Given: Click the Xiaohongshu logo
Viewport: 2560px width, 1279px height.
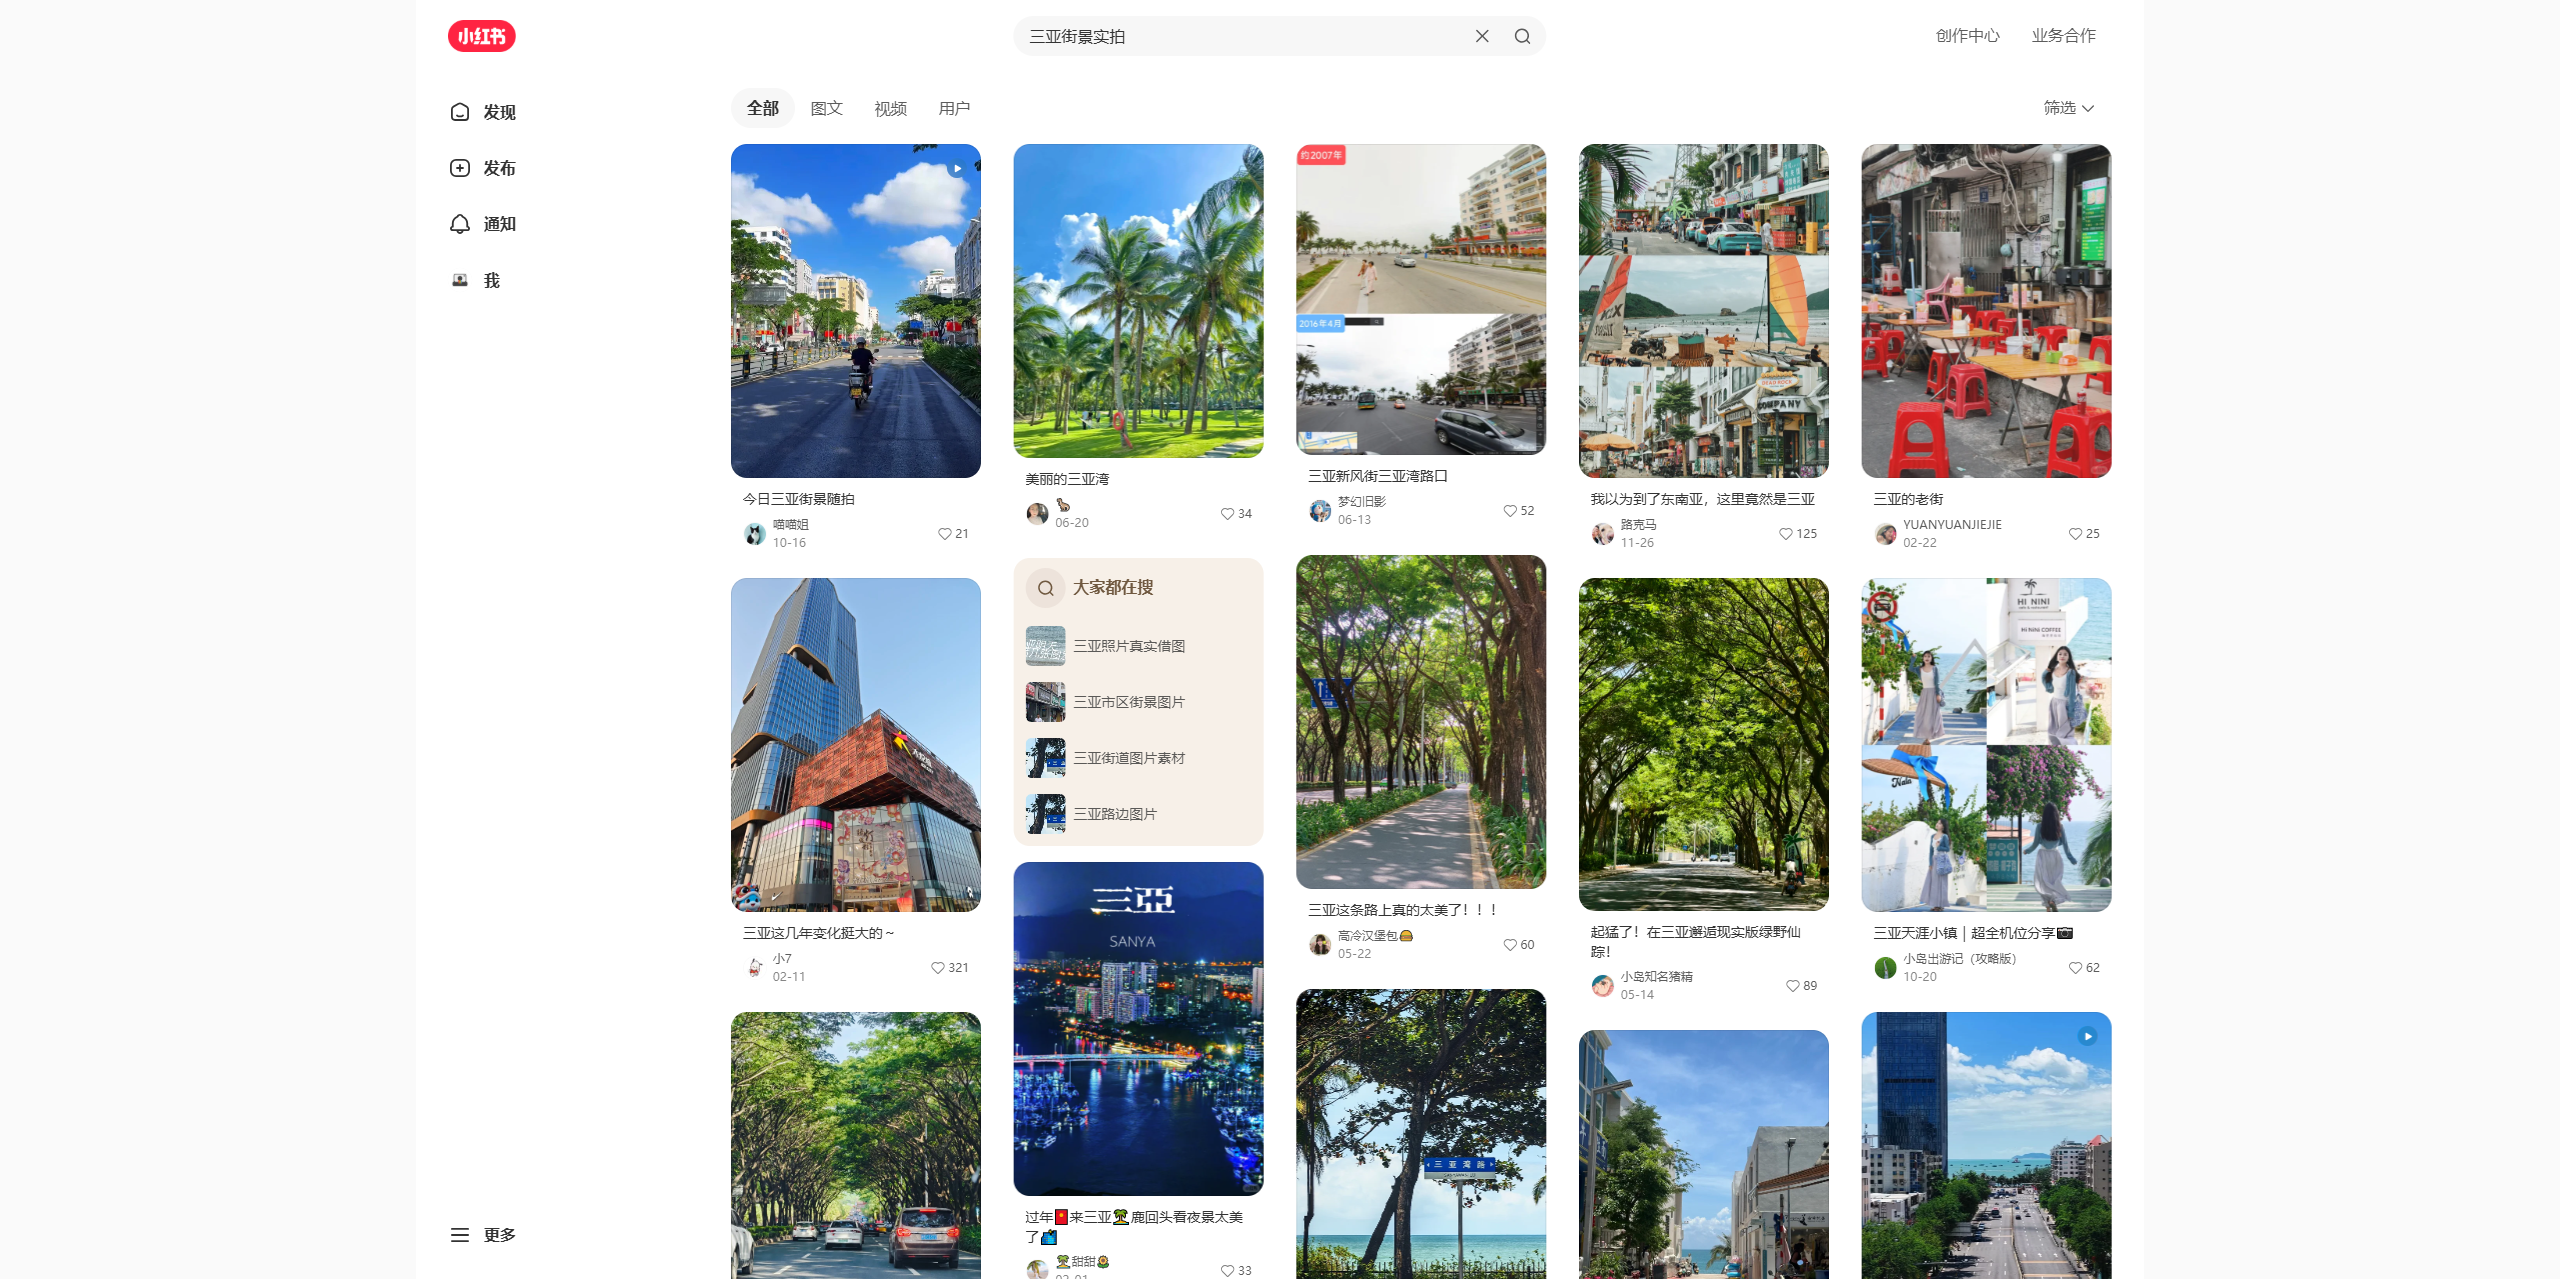Looking at the screenshot, I should [481, 36].
